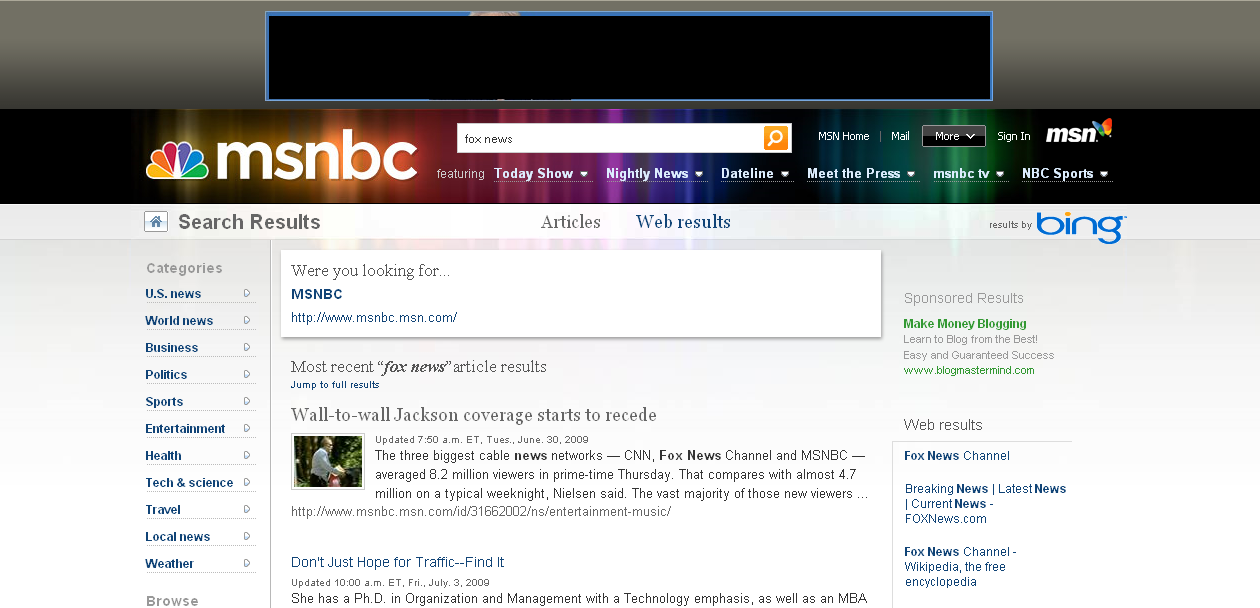This screenshot has height=608, width=1260.
Task: Open the http://www.msnbc.msn.com/ URL link
Action: pos(374,318)
